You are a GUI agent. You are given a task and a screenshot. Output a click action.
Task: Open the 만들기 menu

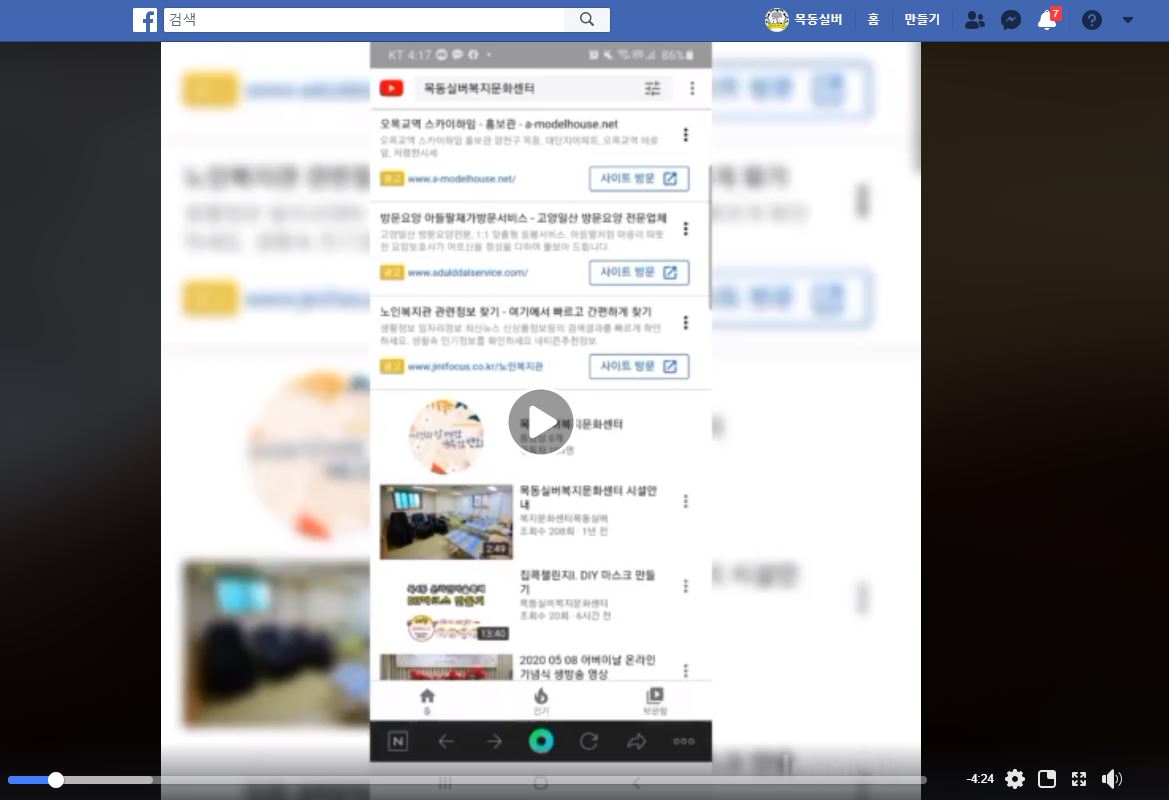(x=921, y=20)
